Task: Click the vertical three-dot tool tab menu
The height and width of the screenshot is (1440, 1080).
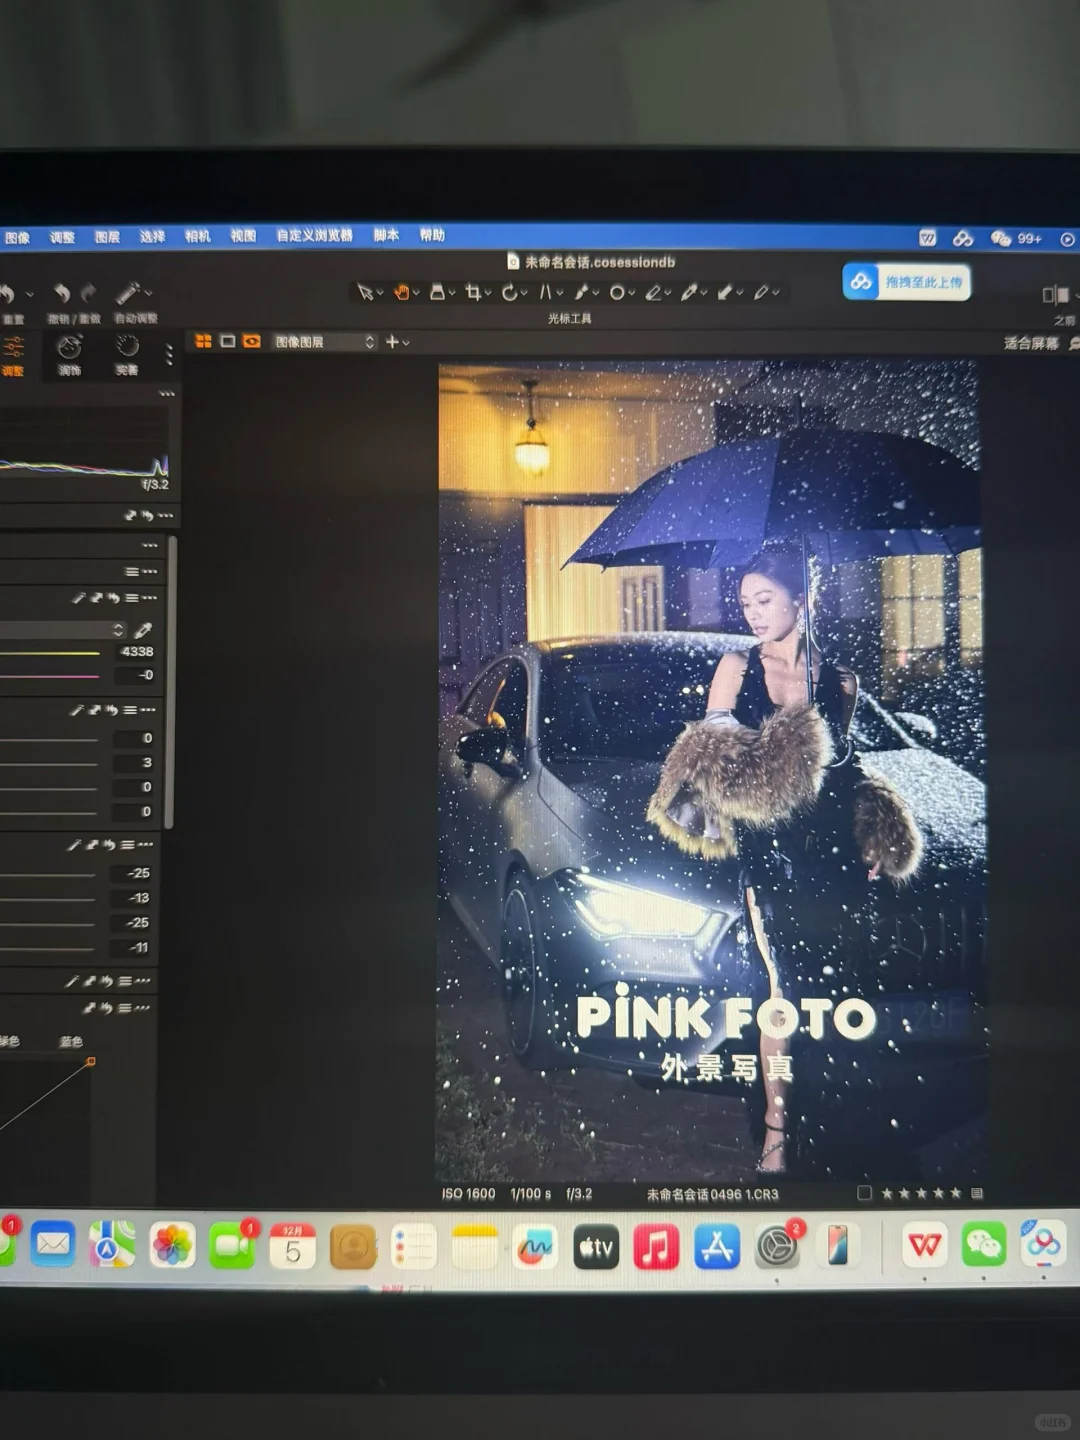Action: click(x=168, y=354)
